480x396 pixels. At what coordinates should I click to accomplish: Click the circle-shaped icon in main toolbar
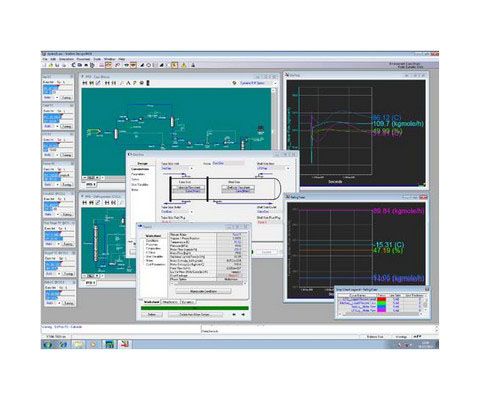pyautogui.click(x=149, y=65)
